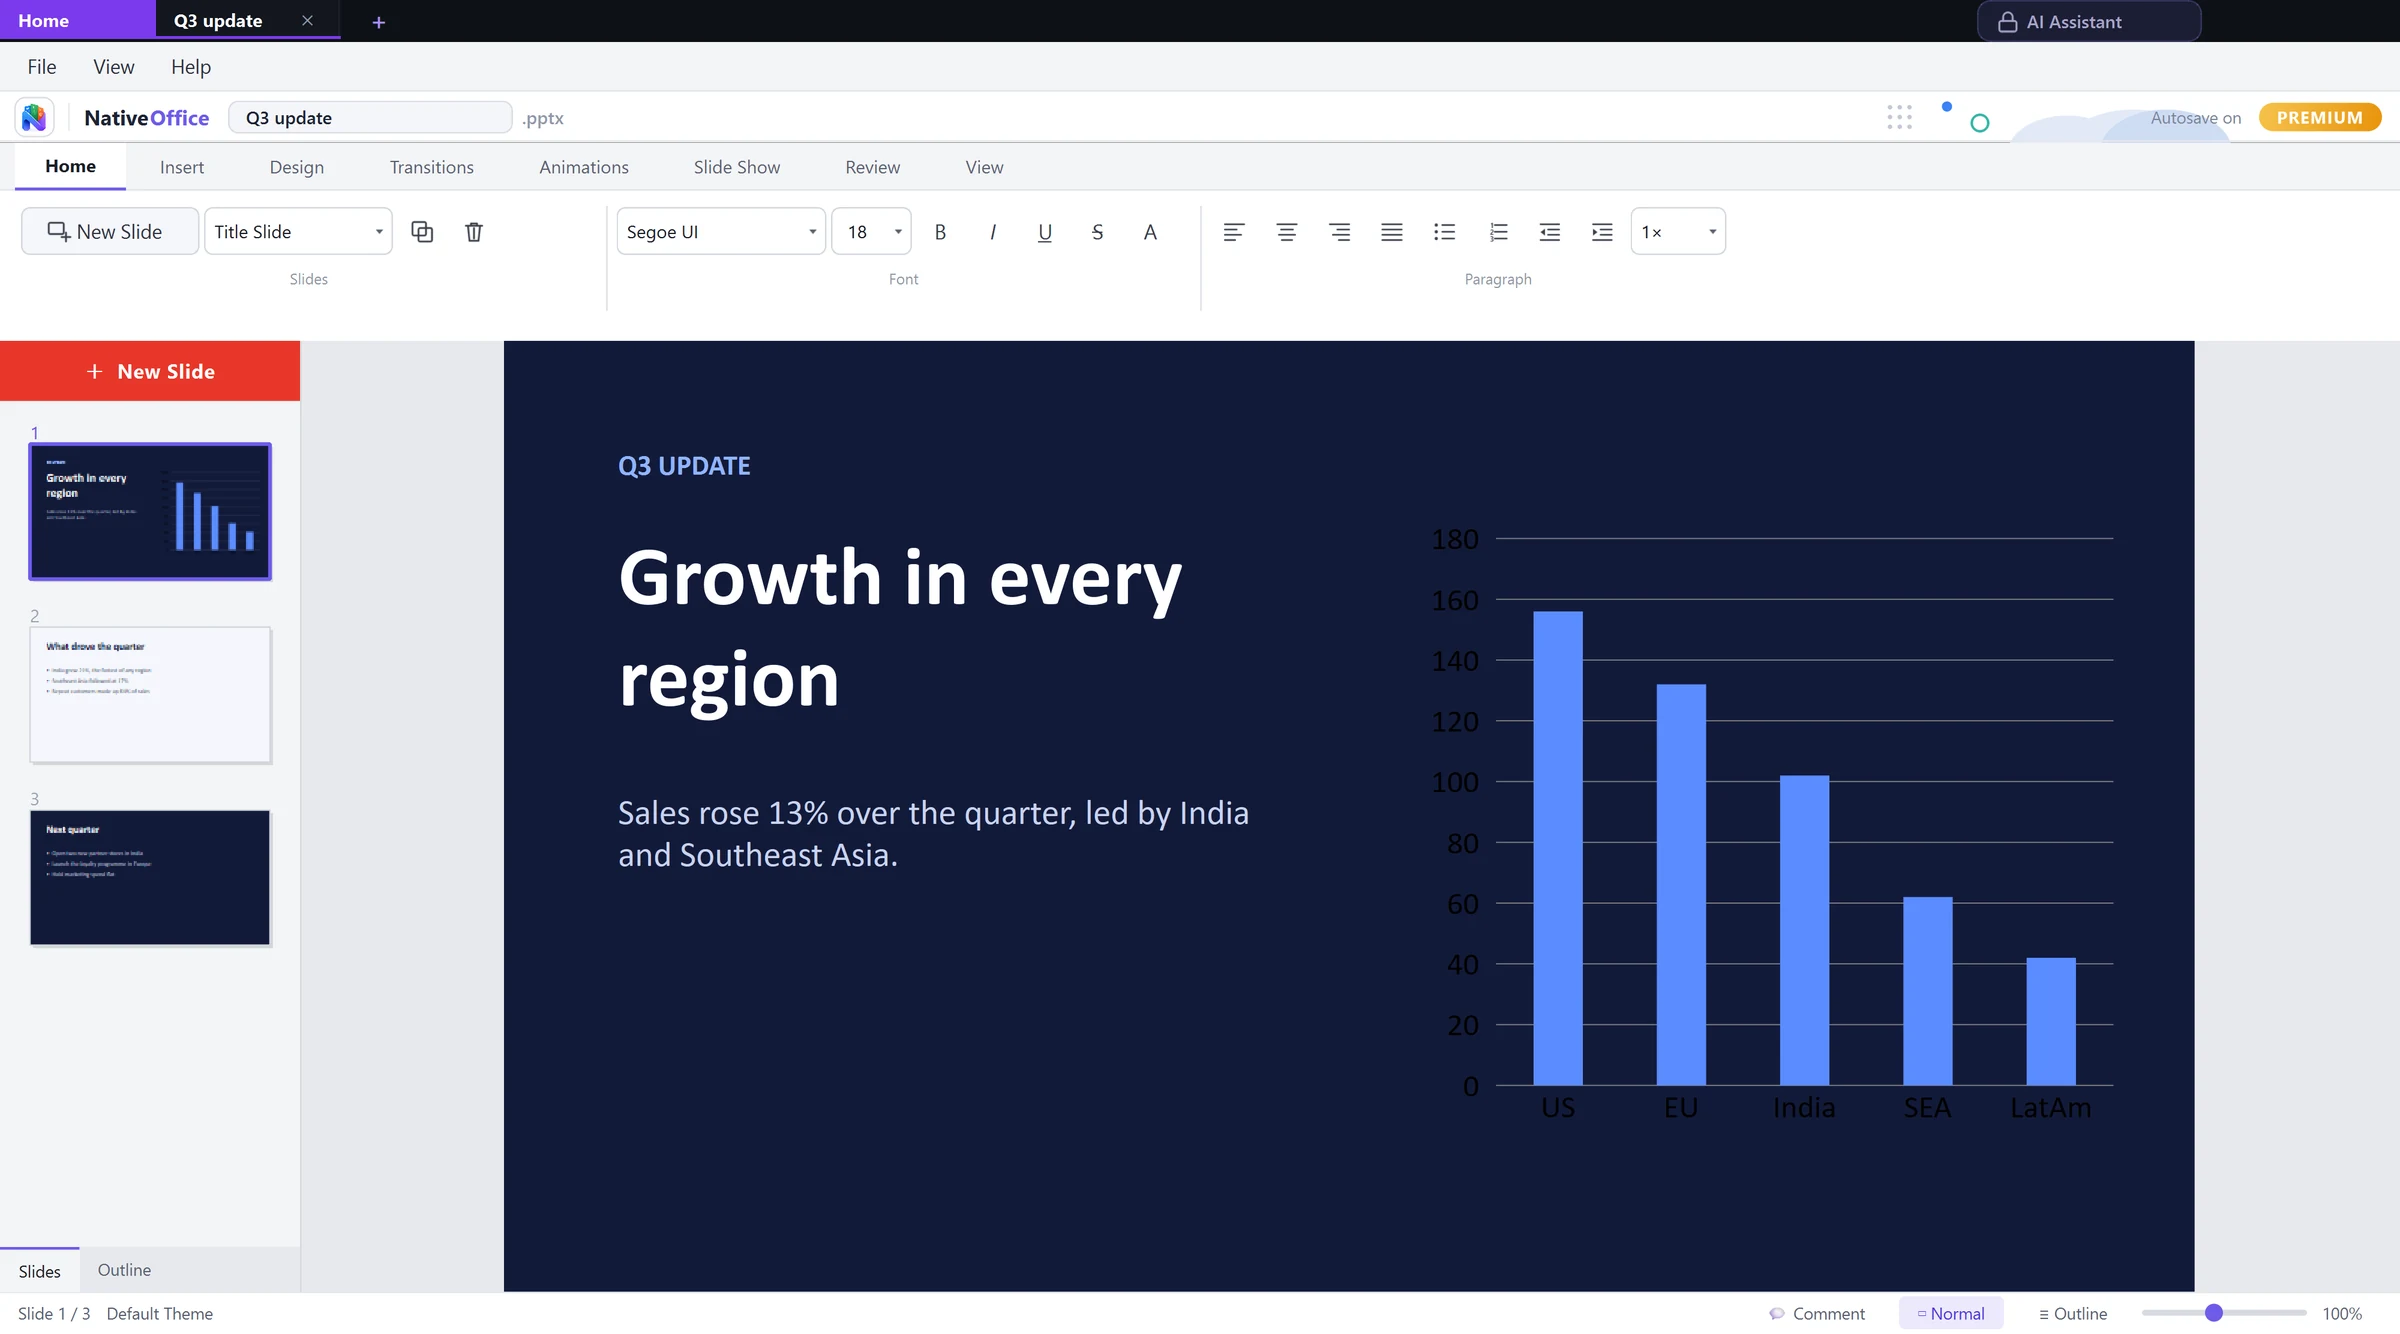The image size is (2400, 1334).
Task: Click the duplicate slide icon
Action: coord(422,232)
